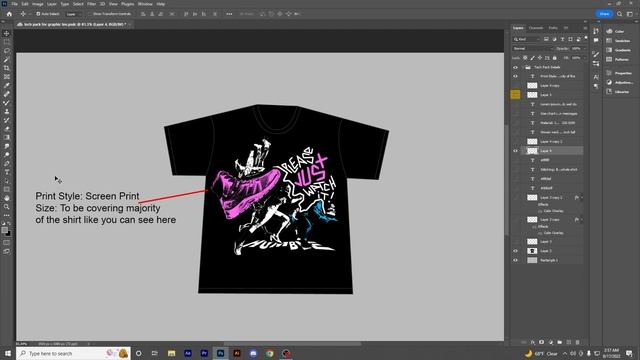
Task: Click the lock all padlock icon
Action: coord(554,58)
